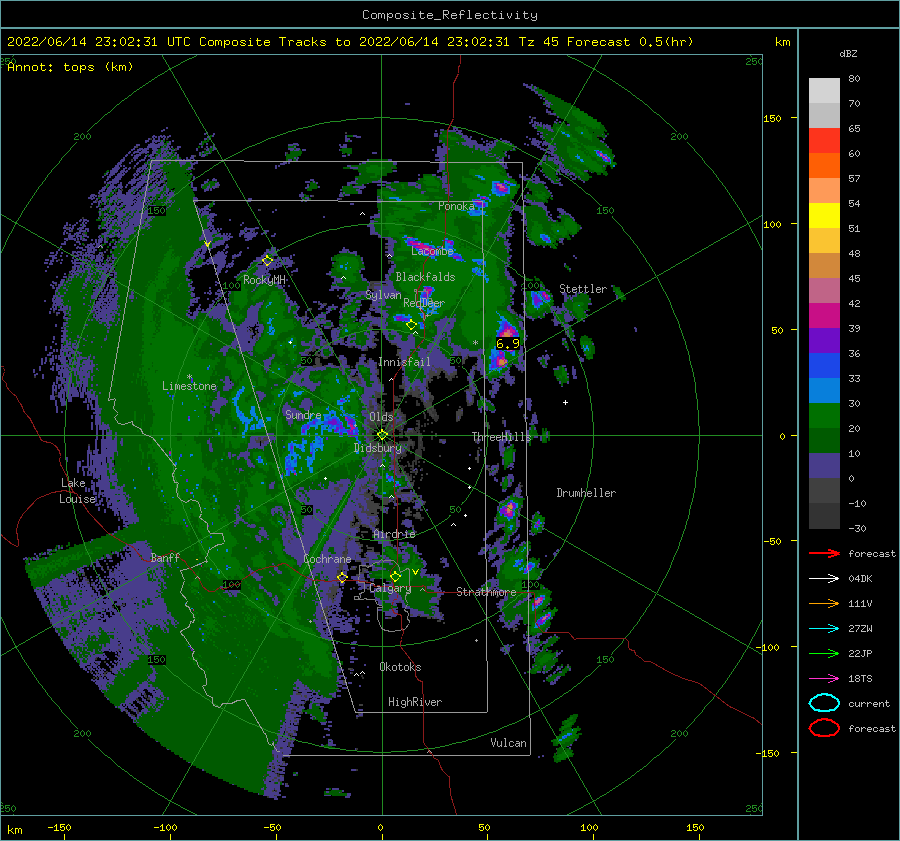Click the Cochrane city label
Screen dimensions: 900x841
[x=327, y=559]
